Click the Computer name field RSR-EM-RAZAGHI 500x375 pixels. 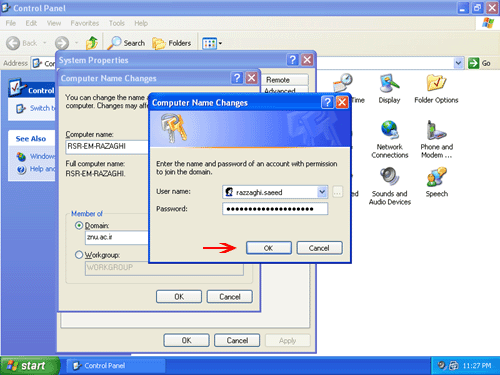(107, 146)
